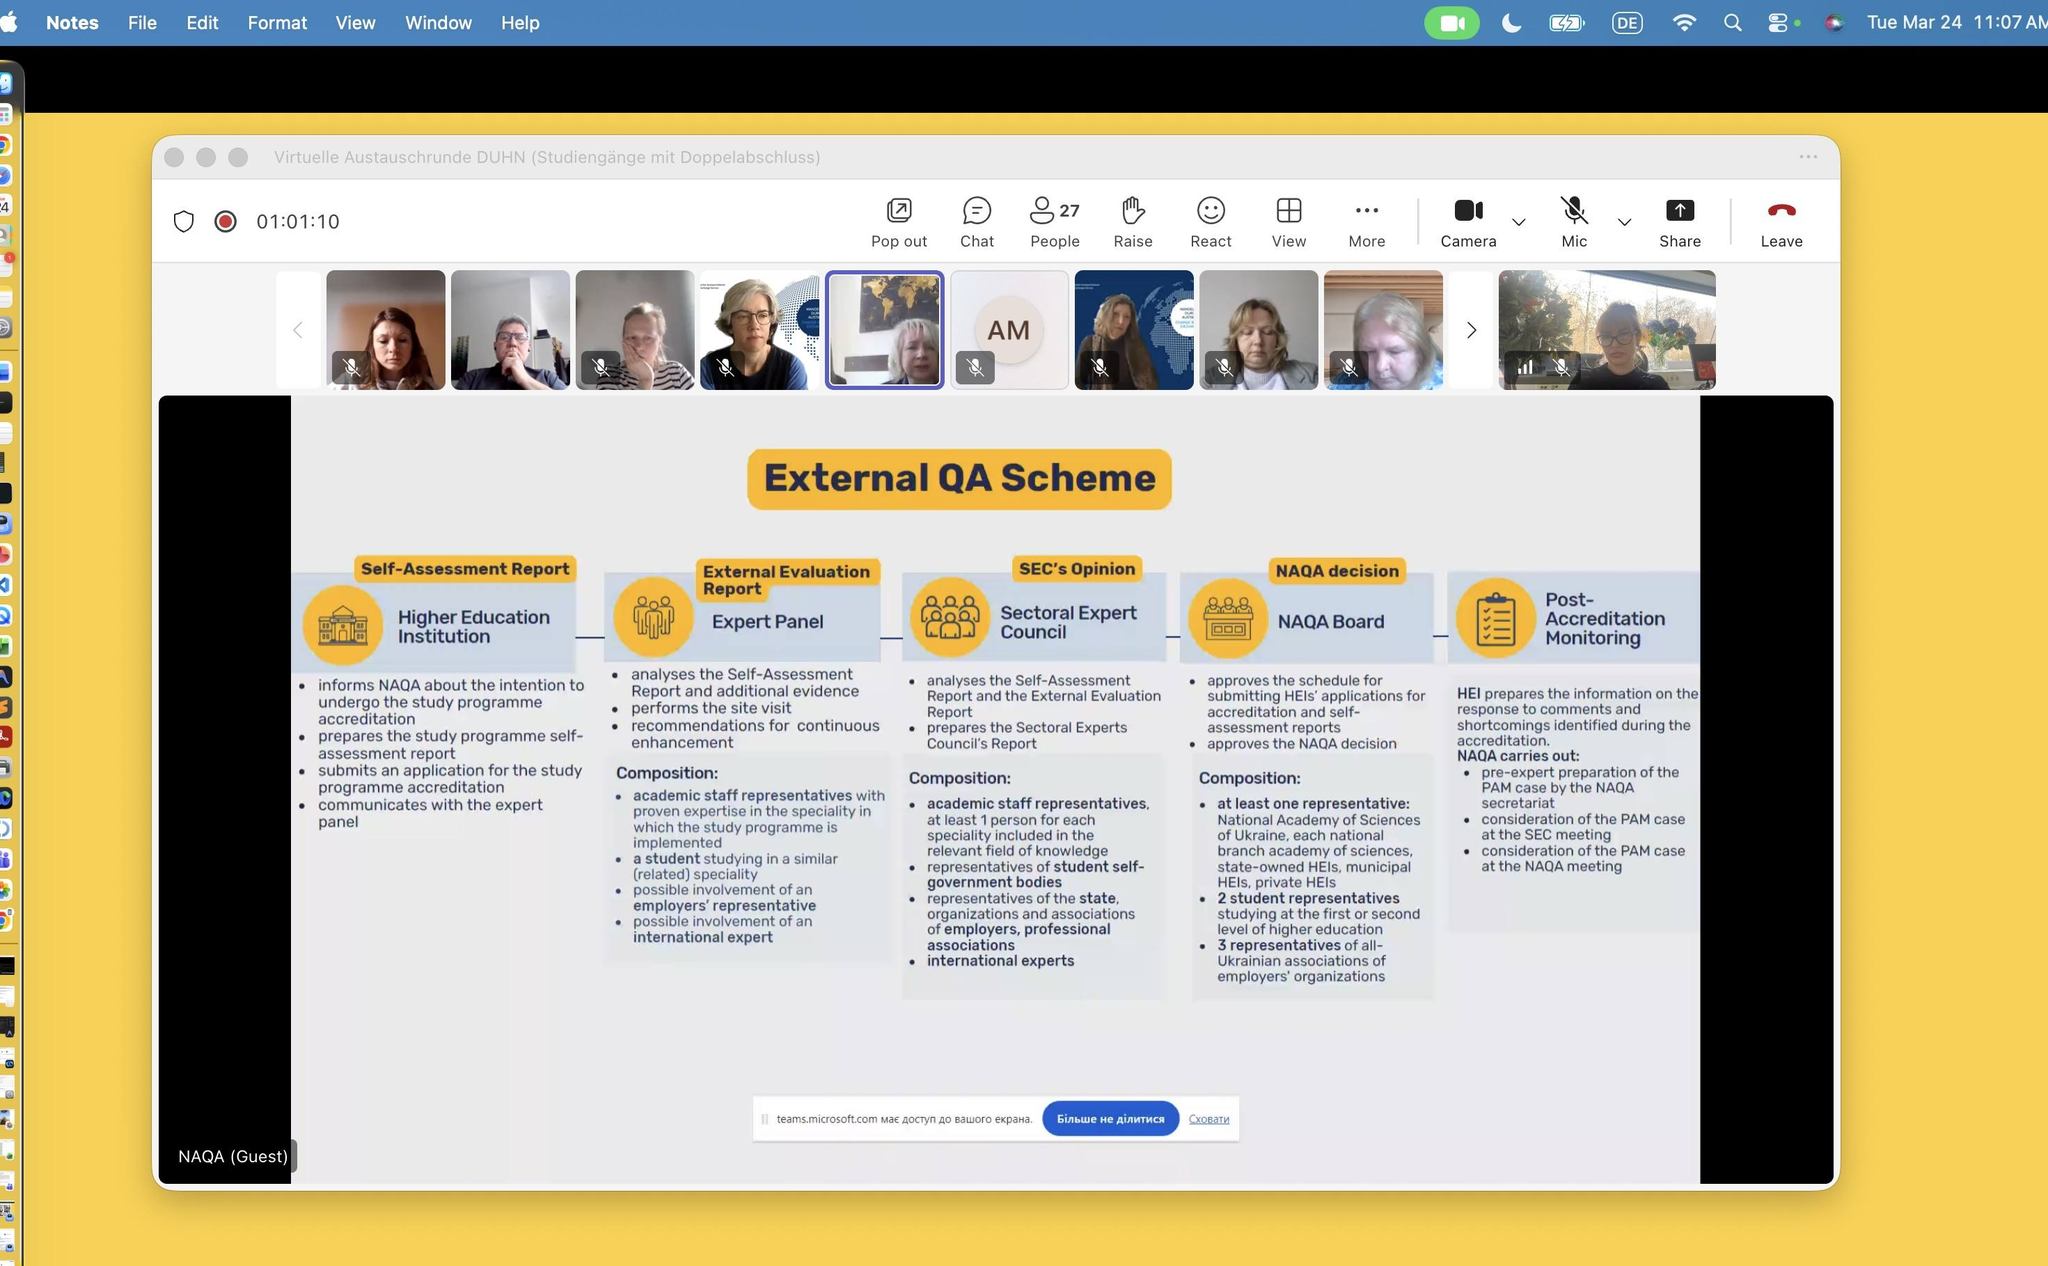Expand camera options dropdown arrow
Screen dimensions: 2048x1266
[1518, 222]
